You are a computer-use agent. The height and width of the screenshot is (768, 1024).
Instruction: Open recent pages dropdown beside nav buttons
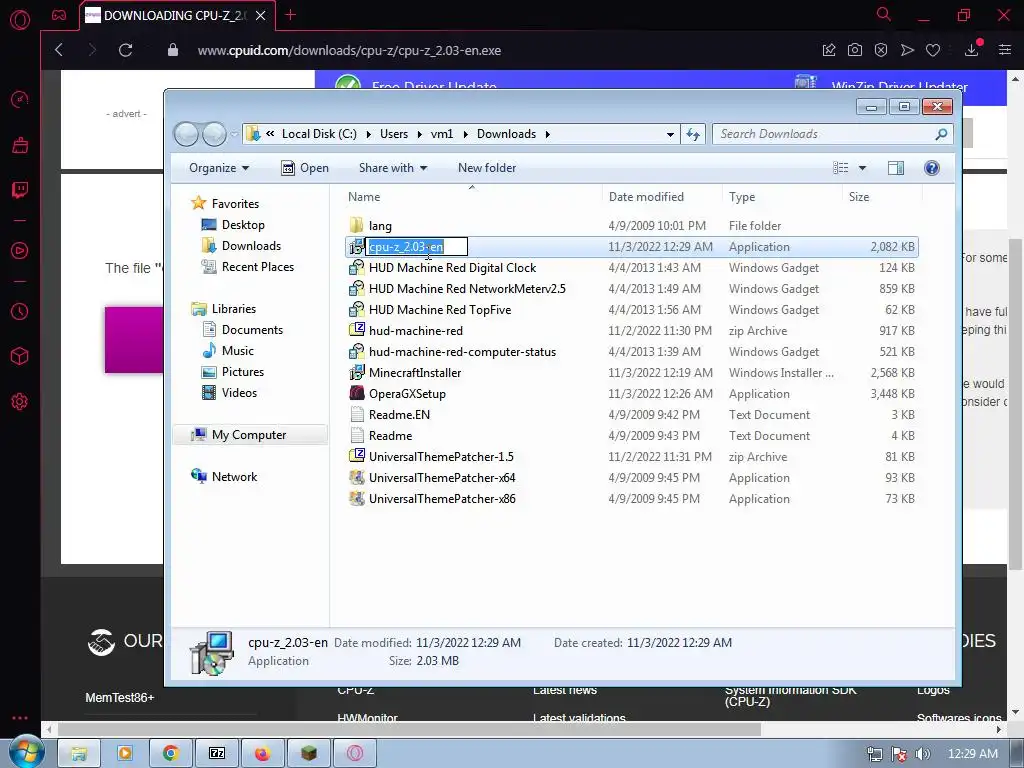point(234,135)
